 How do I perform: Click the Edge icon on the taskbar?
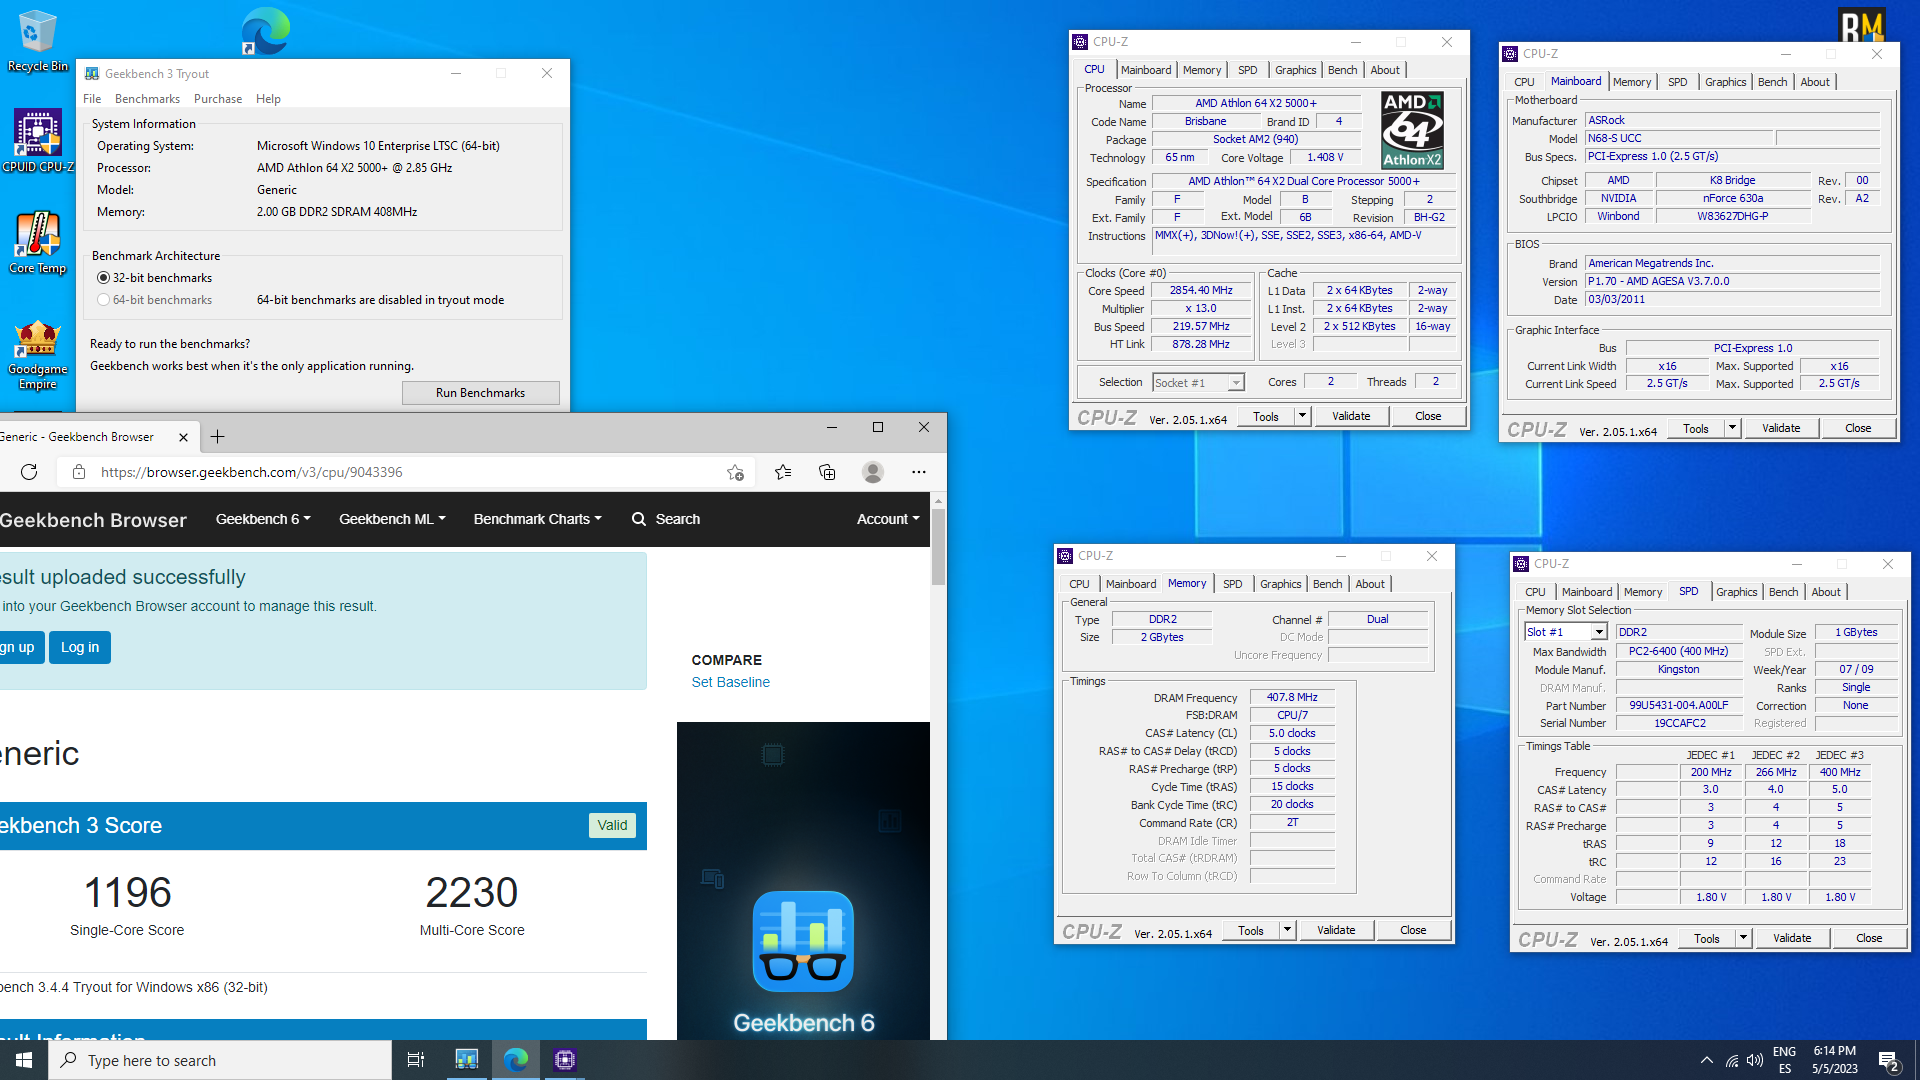[x=516, y=1060]
